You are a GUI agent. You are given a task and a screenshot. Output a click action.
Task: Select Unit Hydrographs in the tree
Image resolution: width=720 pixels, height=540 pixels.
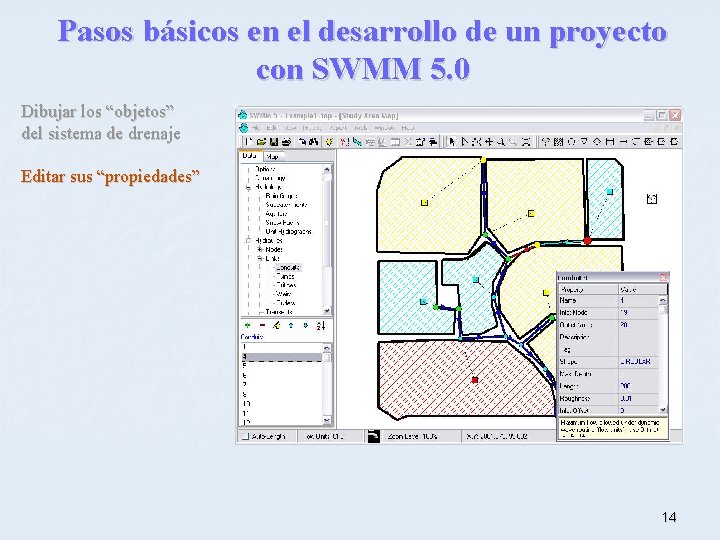point(288,231)
